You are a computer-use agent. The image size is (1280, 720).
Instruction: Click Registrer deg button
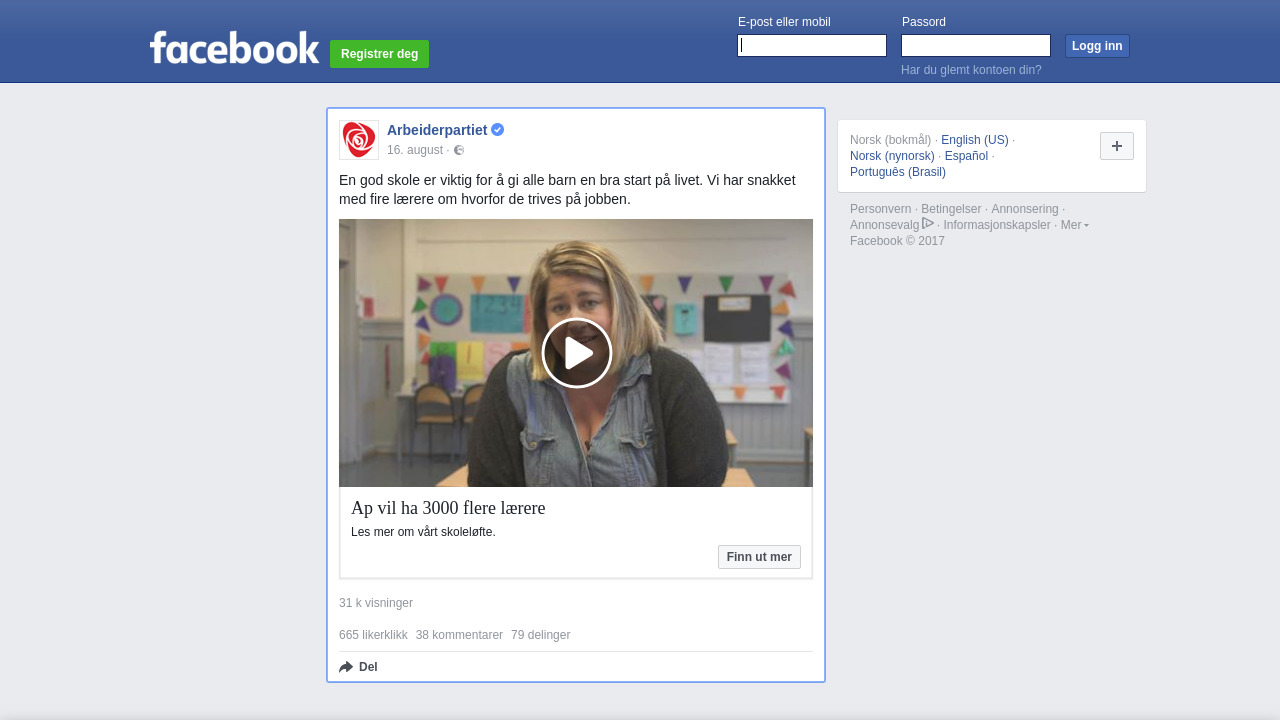379,54
